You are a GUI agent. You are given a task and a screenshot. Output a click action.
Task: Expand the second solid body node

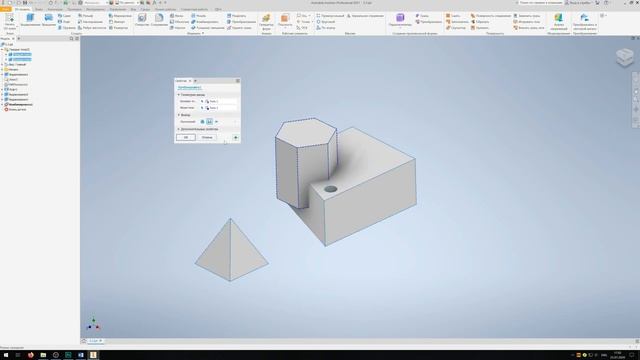click(x=6, y=59)
